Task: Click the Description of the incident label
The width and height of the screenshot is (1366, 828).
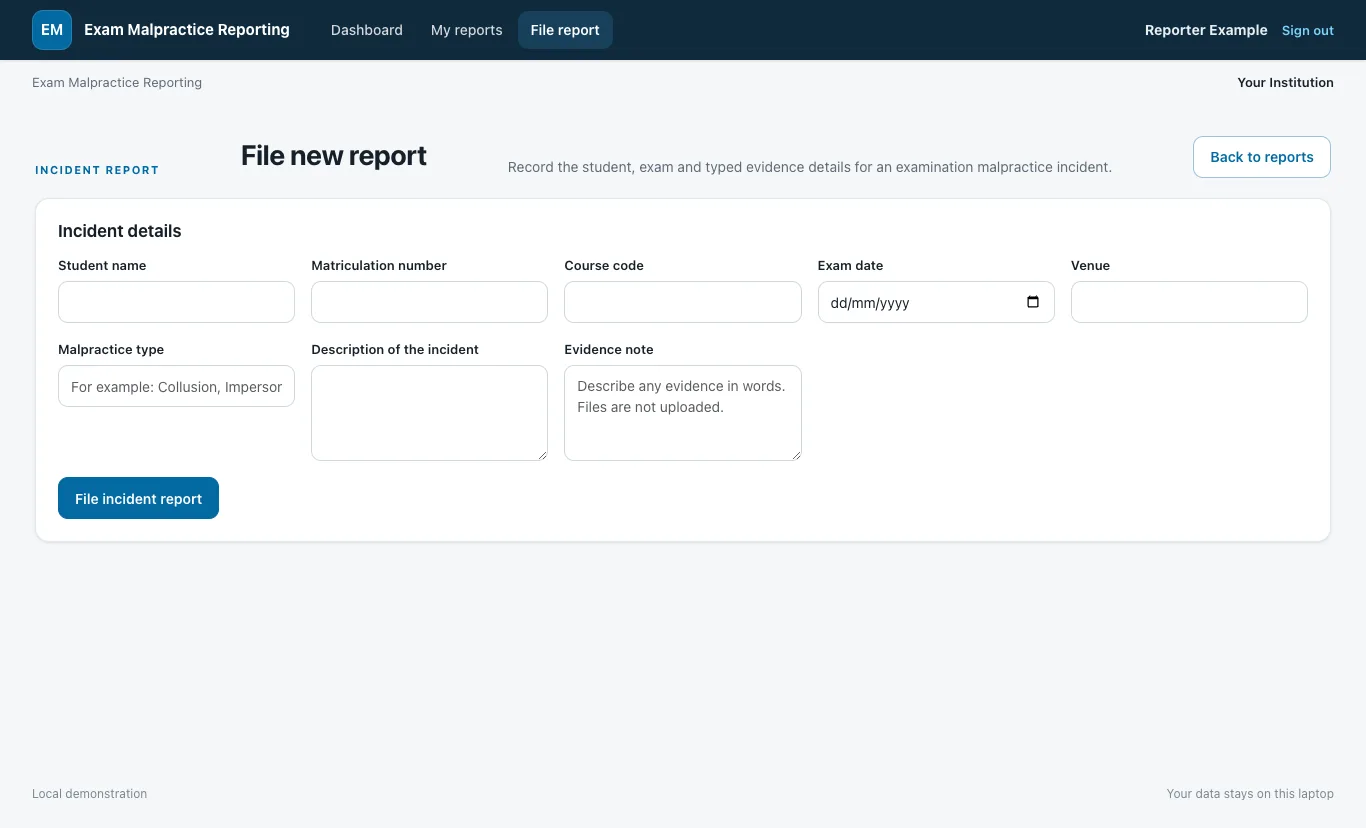Action: point(395,350)
